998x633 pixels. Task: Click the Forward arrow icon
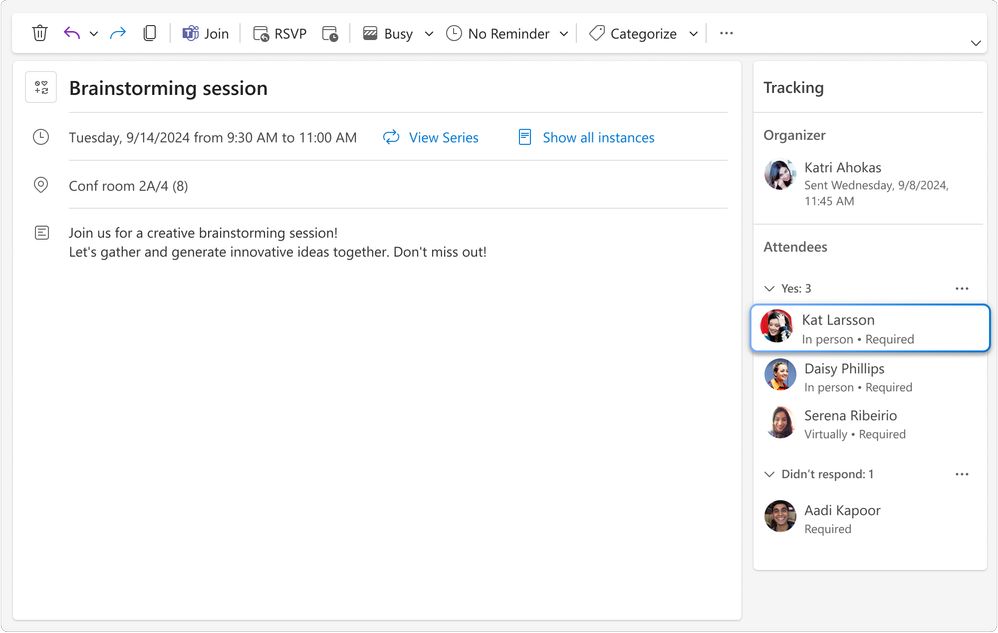tap(117, 32)
